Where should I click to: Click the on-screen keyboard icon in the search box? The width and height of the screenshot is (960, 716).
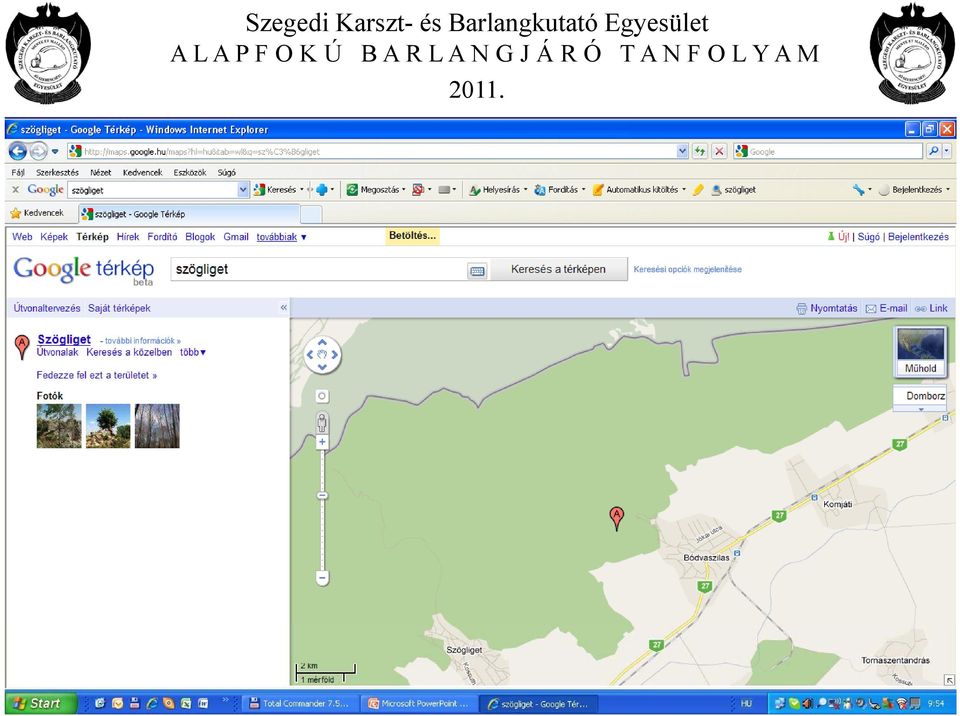(x=478, y=270)
